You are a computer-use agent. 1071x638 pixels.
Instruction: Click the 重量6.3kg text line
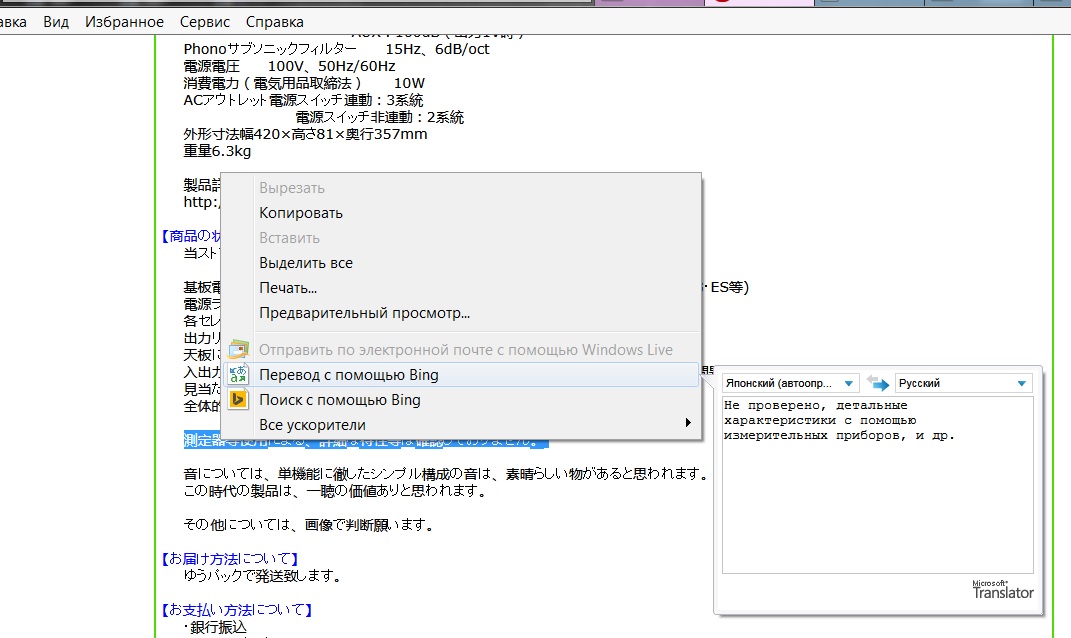pyautogui.click(x=217, y=151)
